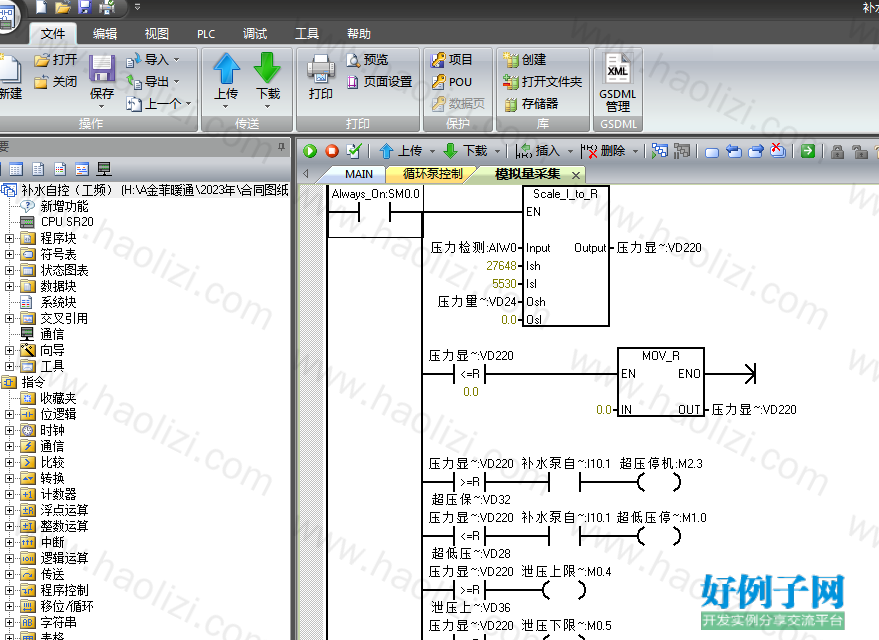
Task: Click the green Run PLC icon
Action: pos(310,151)
